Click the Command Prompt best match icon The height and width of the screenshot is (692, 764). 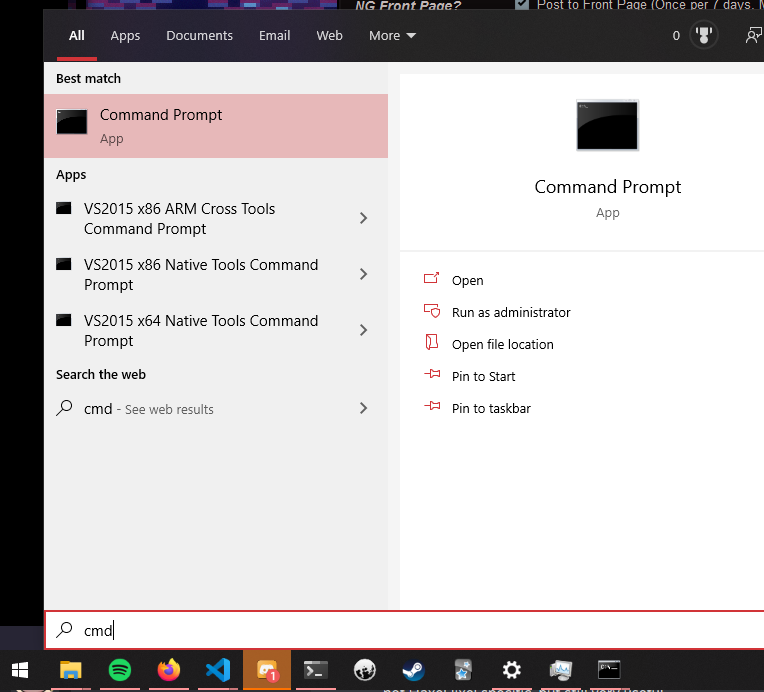72,122
